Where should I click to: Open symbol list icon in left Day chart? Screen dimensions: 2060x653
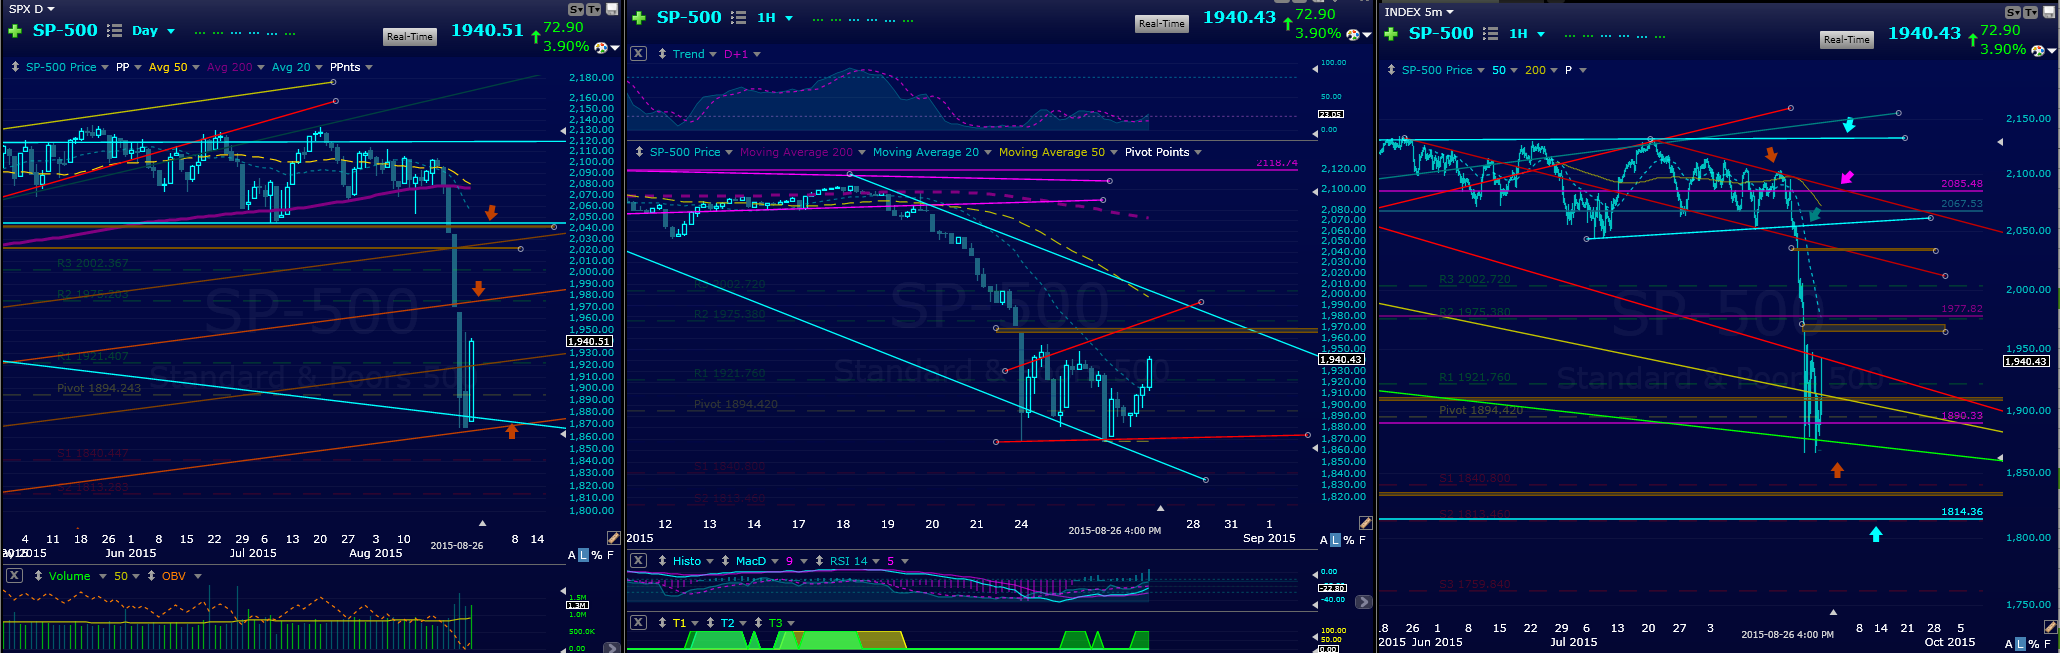click(x=114, y=31)
